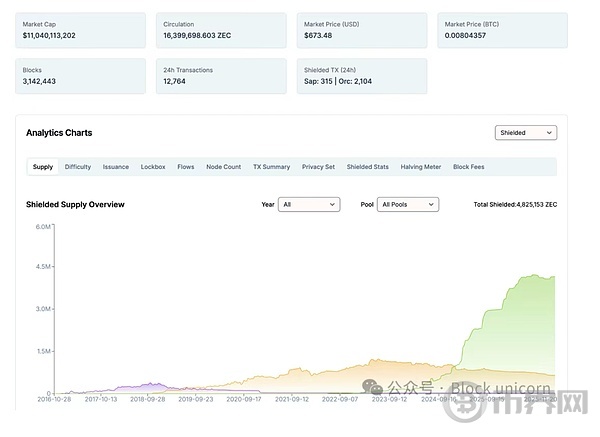
Task: Expand the Year filter dropdown
Action: [x=309, y=204]
